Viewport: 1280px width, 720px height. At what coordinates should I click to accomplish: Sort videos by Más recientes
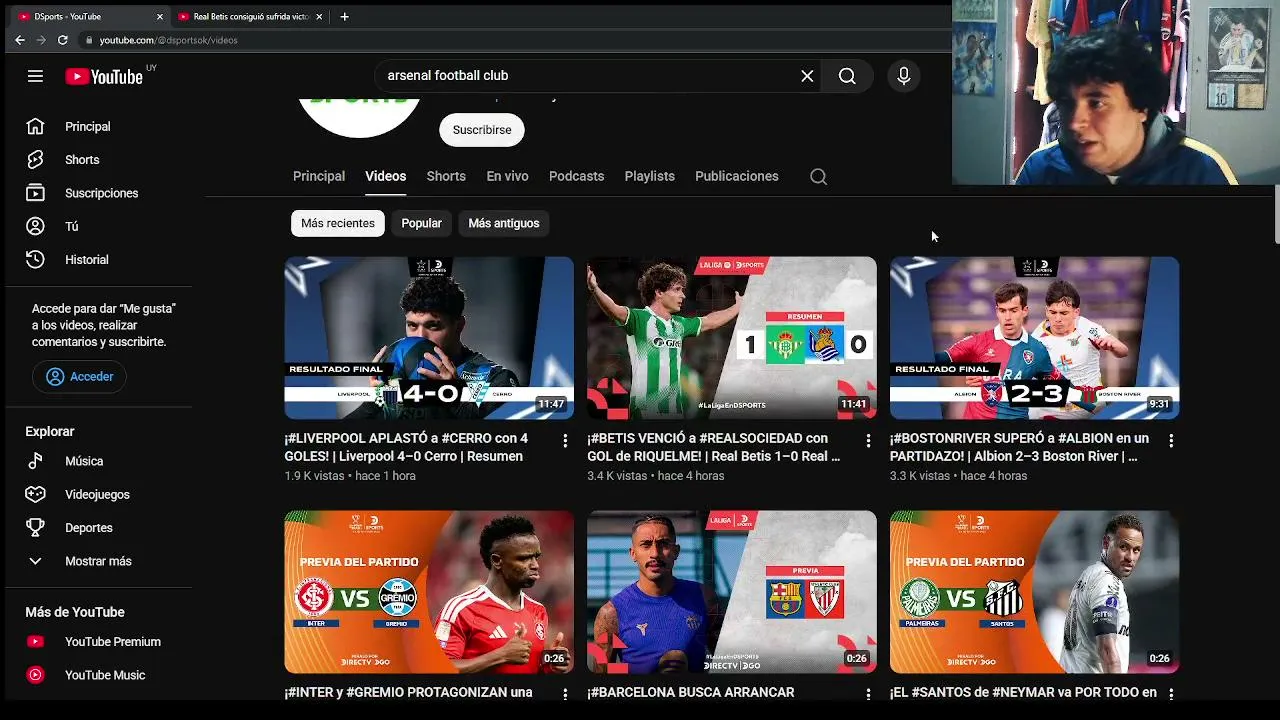tap(338, 223)
